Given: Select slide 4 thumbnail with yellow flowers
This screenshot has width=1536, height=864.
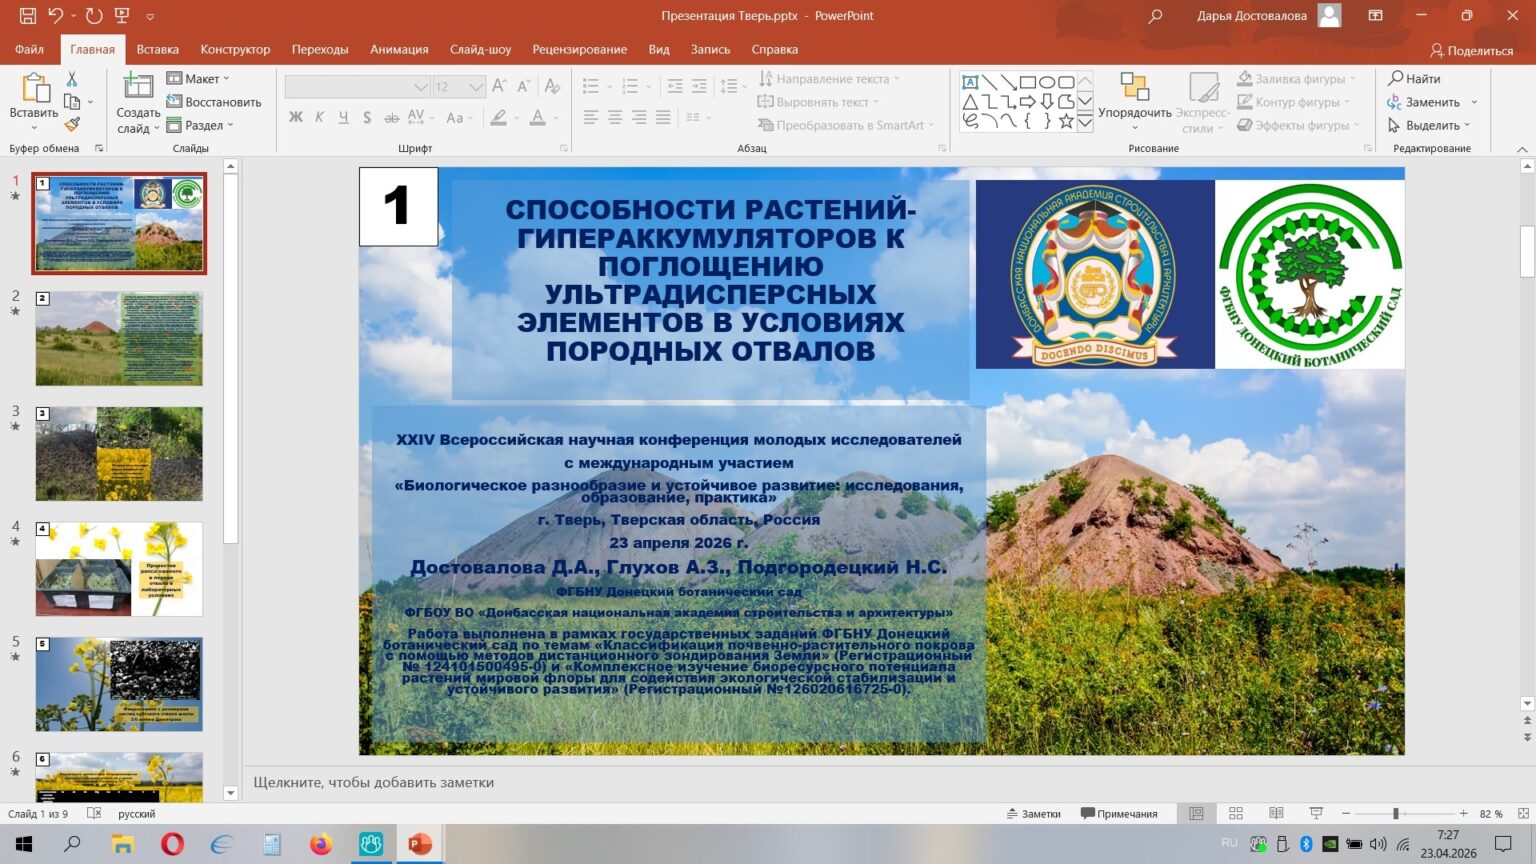Looking at the screenshot, I should 119,569.
